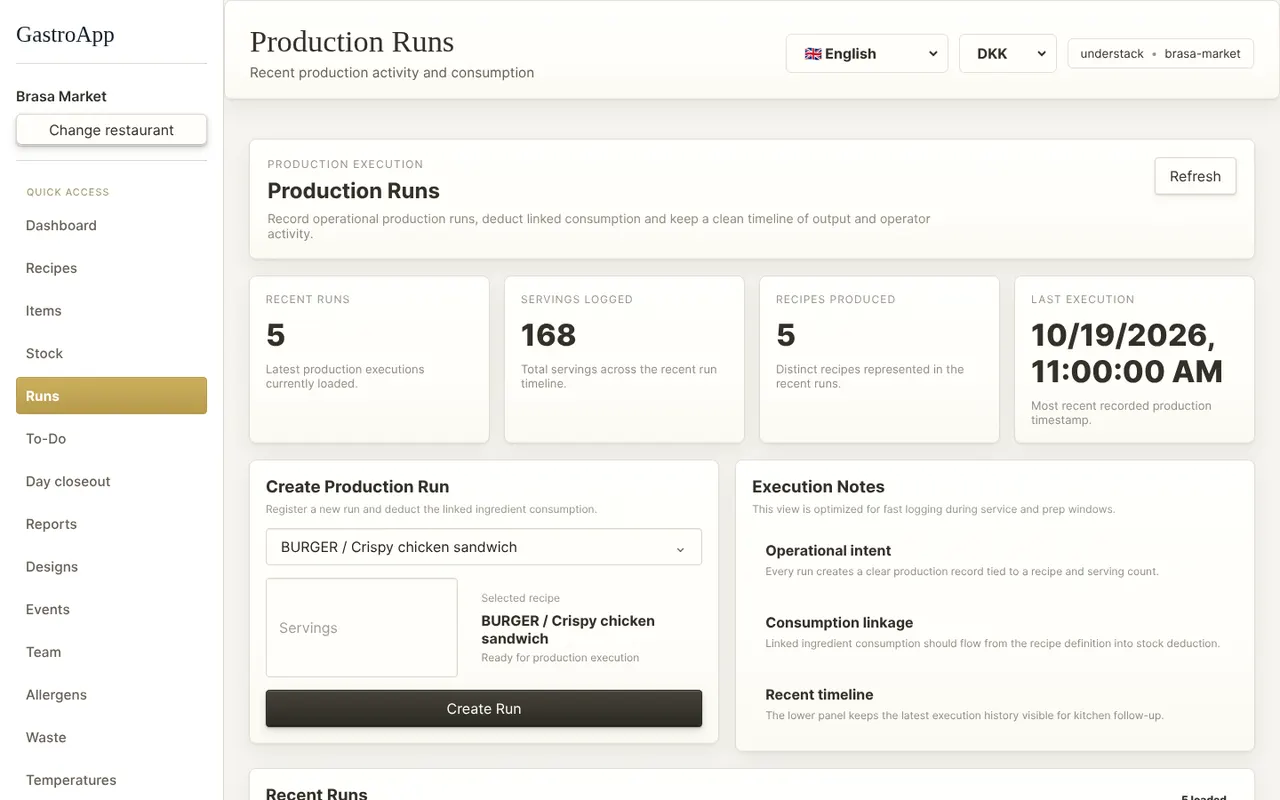
Task: Click the Brasa Market restaurant name
Action: (61, 97)
